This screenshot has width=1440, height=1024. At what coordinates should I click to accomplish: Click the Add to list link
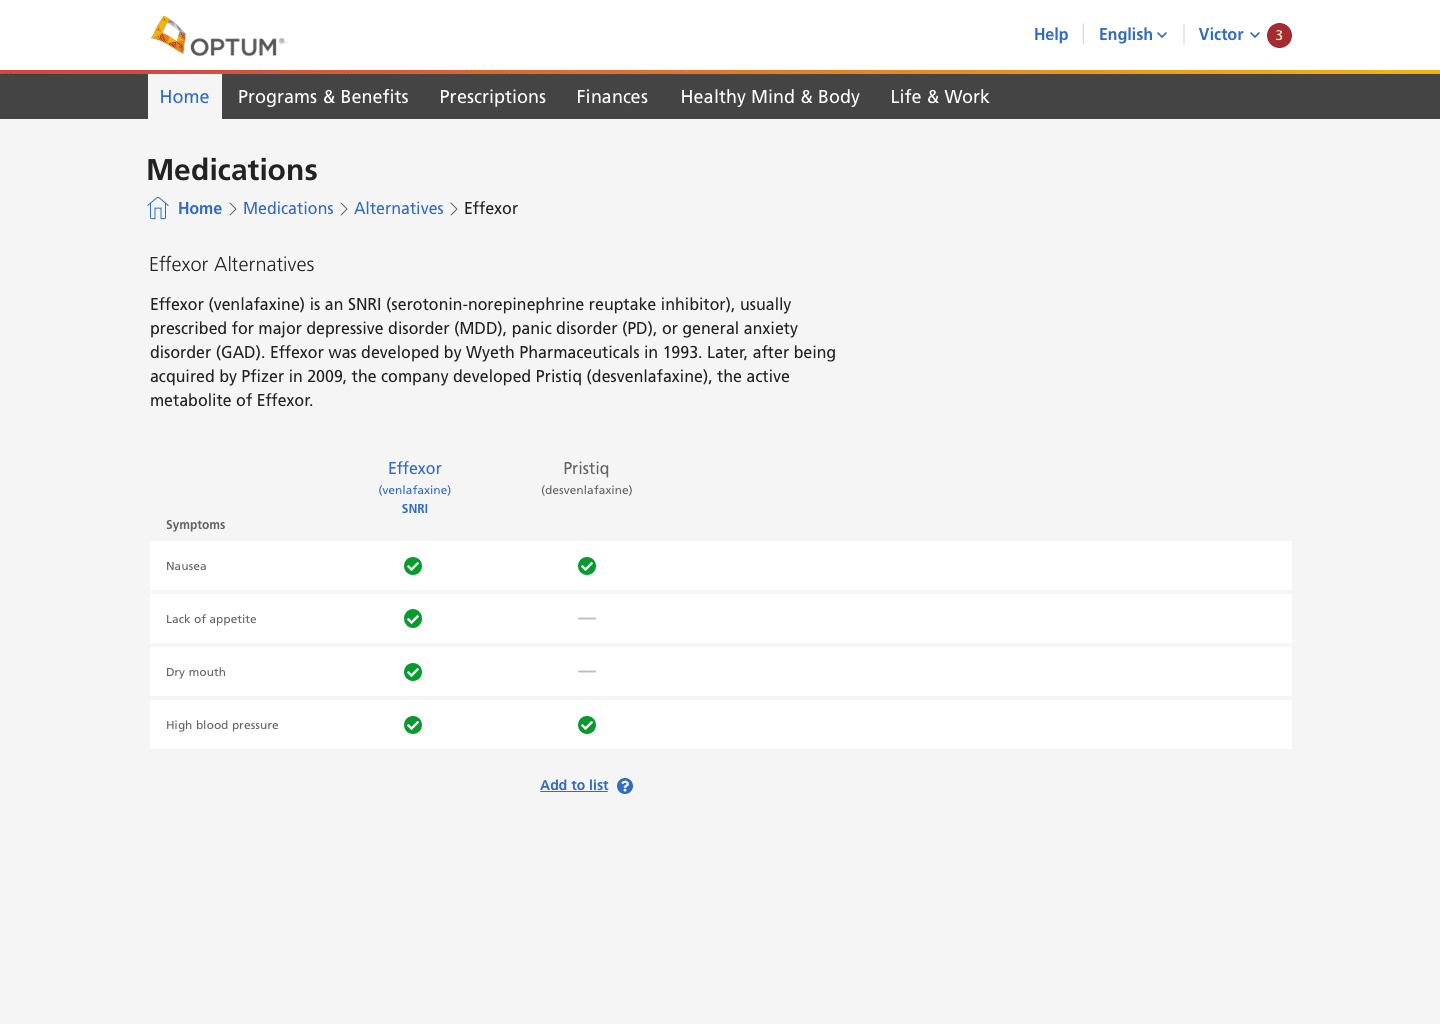point(574,786)
